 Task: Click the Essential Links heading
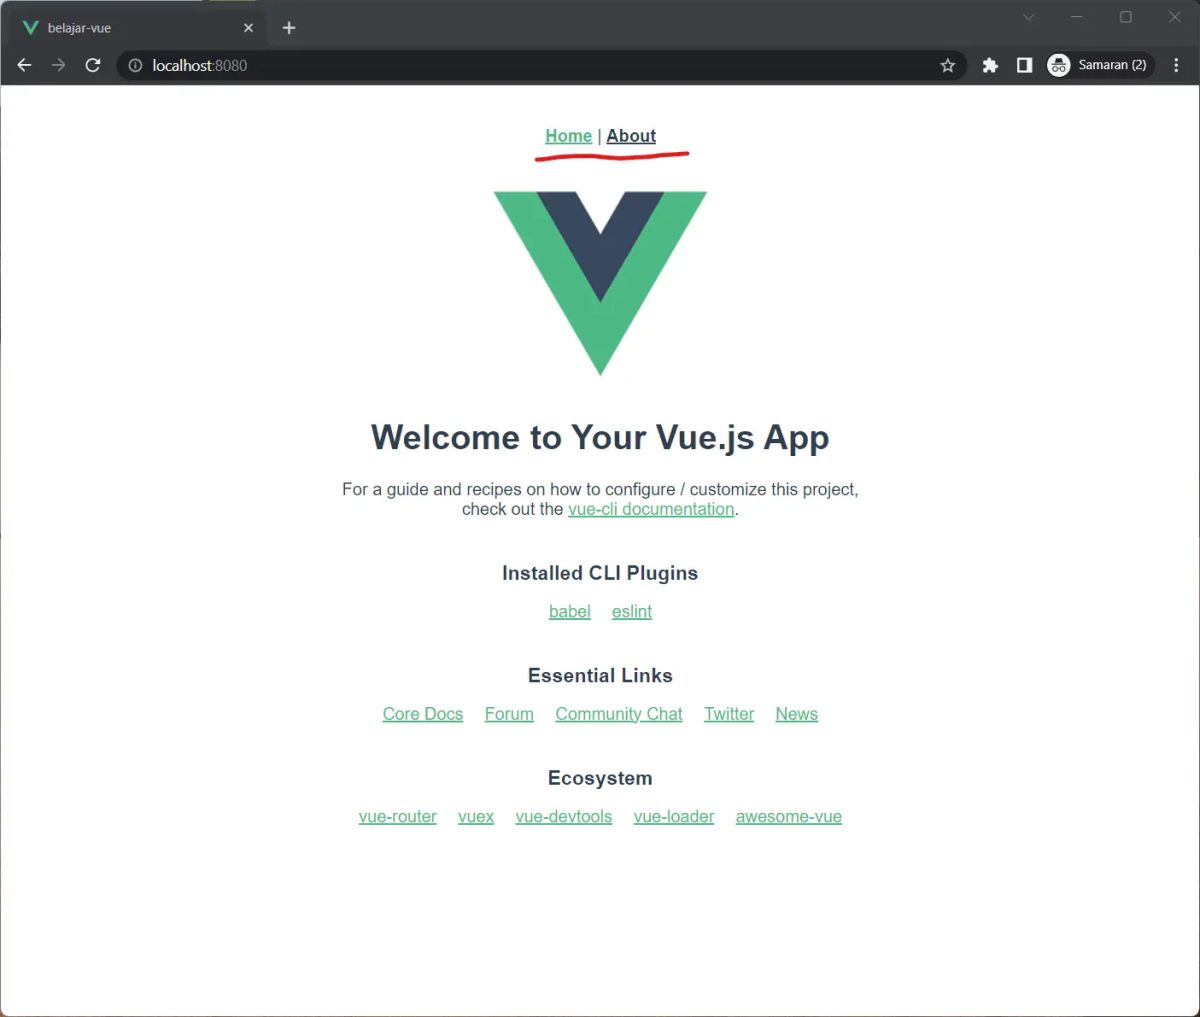pyautogui.click(x=600, y=675)
